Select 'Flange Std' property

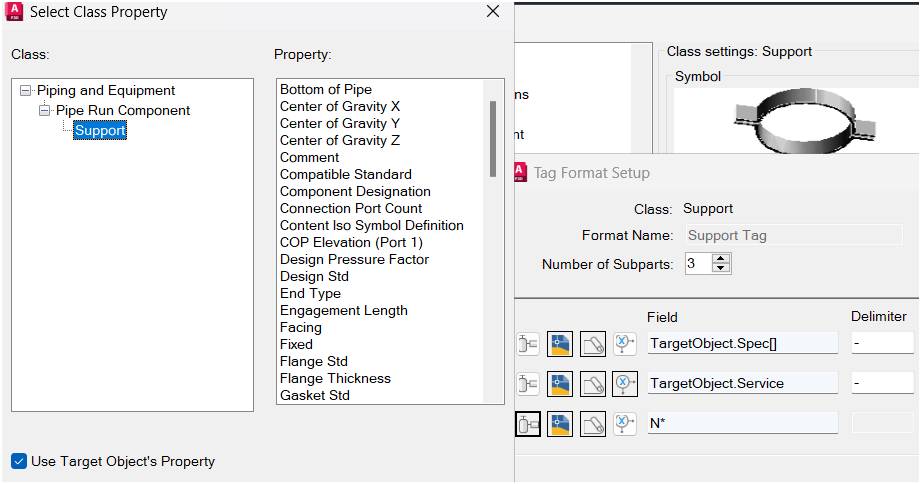[314, 362]
